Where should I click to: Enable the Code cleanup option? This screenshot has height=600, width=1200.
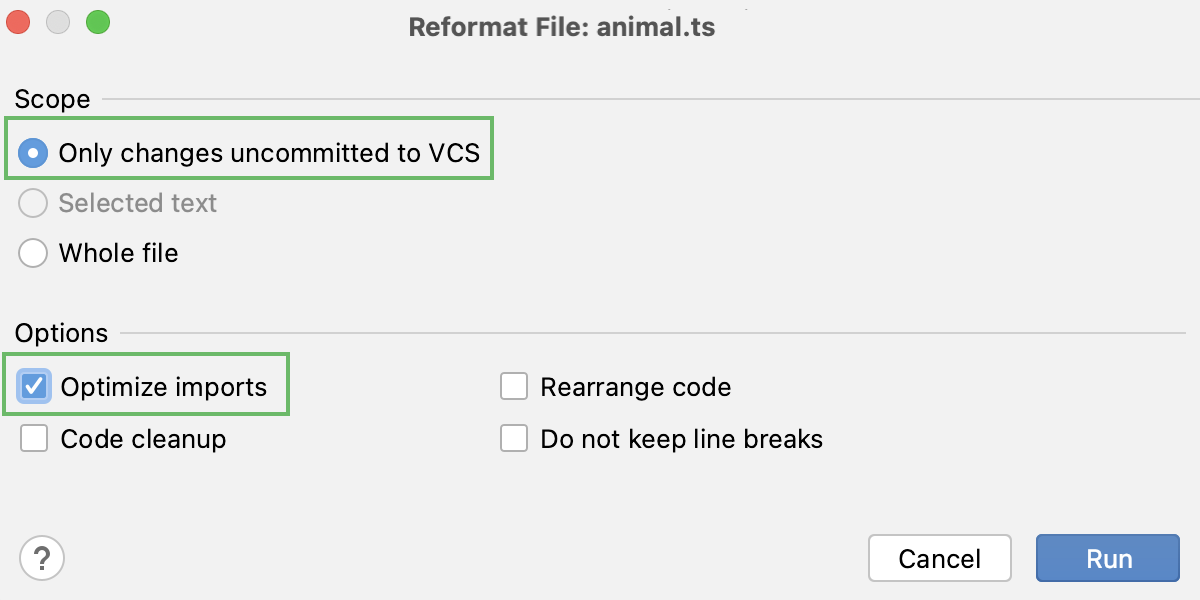click(x=33, y=438)
